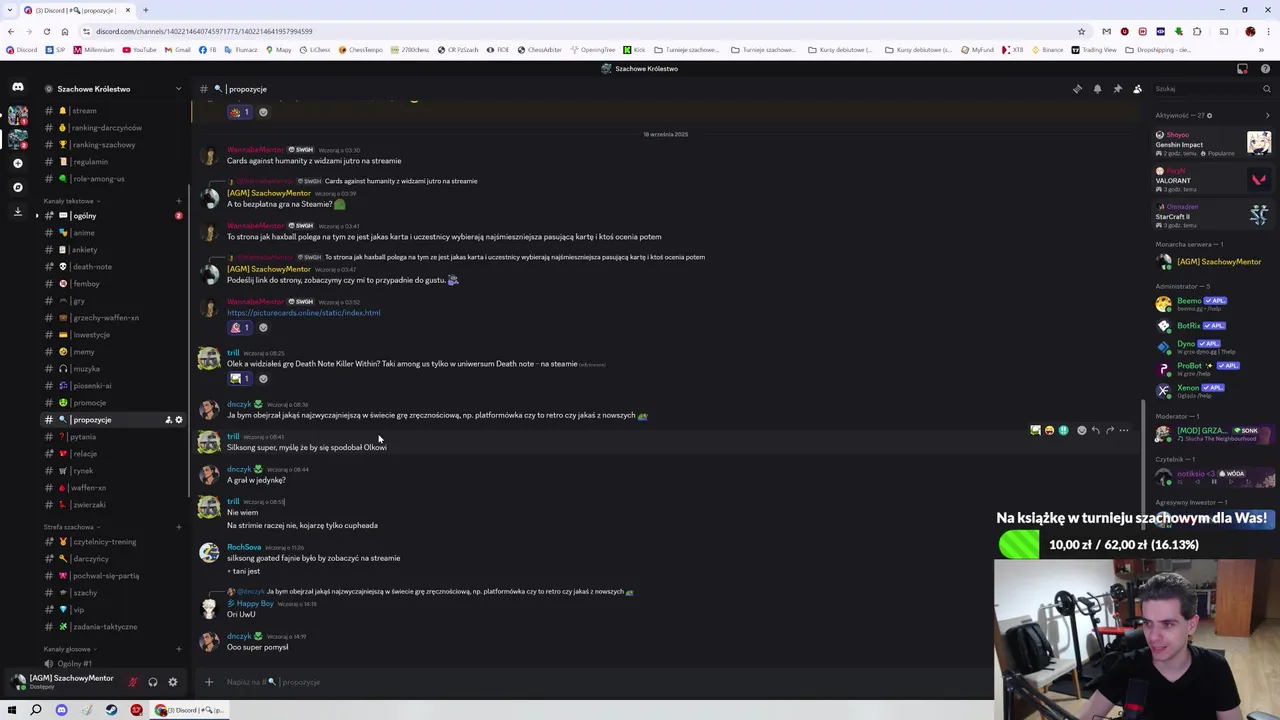Open a new browser tab
This screenshot has height=720, width=1280.
[x=145, y=10]
